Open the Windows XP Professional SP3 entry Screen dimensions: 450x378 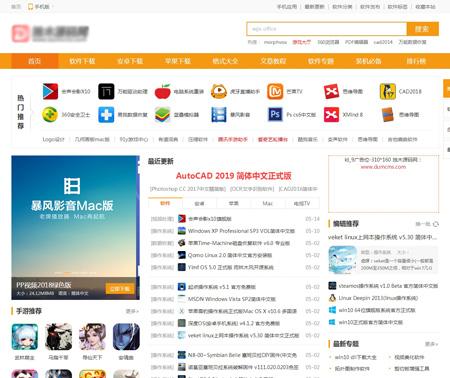241,231
